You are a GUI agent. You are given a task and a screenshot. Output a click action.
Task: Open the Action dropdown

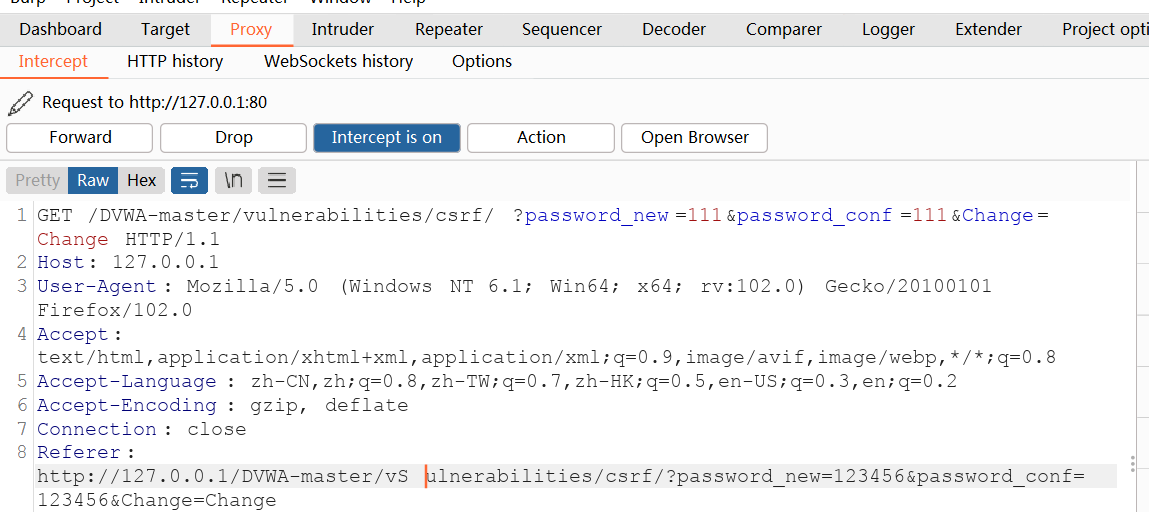(541, 138)
